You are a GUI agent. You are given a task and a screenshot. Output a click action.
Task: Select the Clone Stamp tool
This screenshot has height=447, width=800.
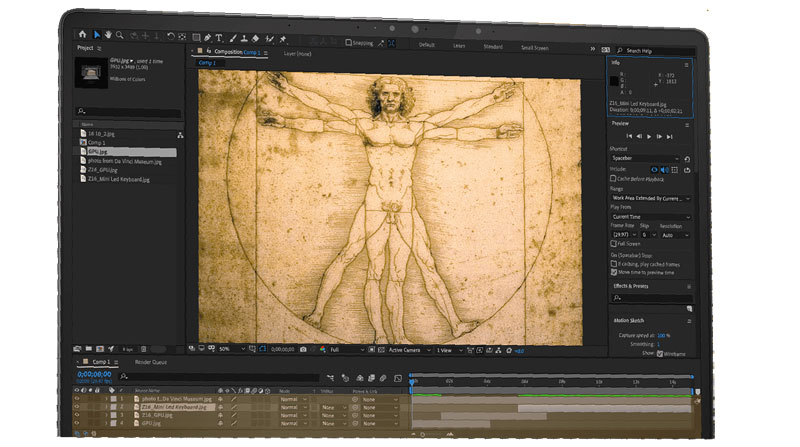pos(244,38)
